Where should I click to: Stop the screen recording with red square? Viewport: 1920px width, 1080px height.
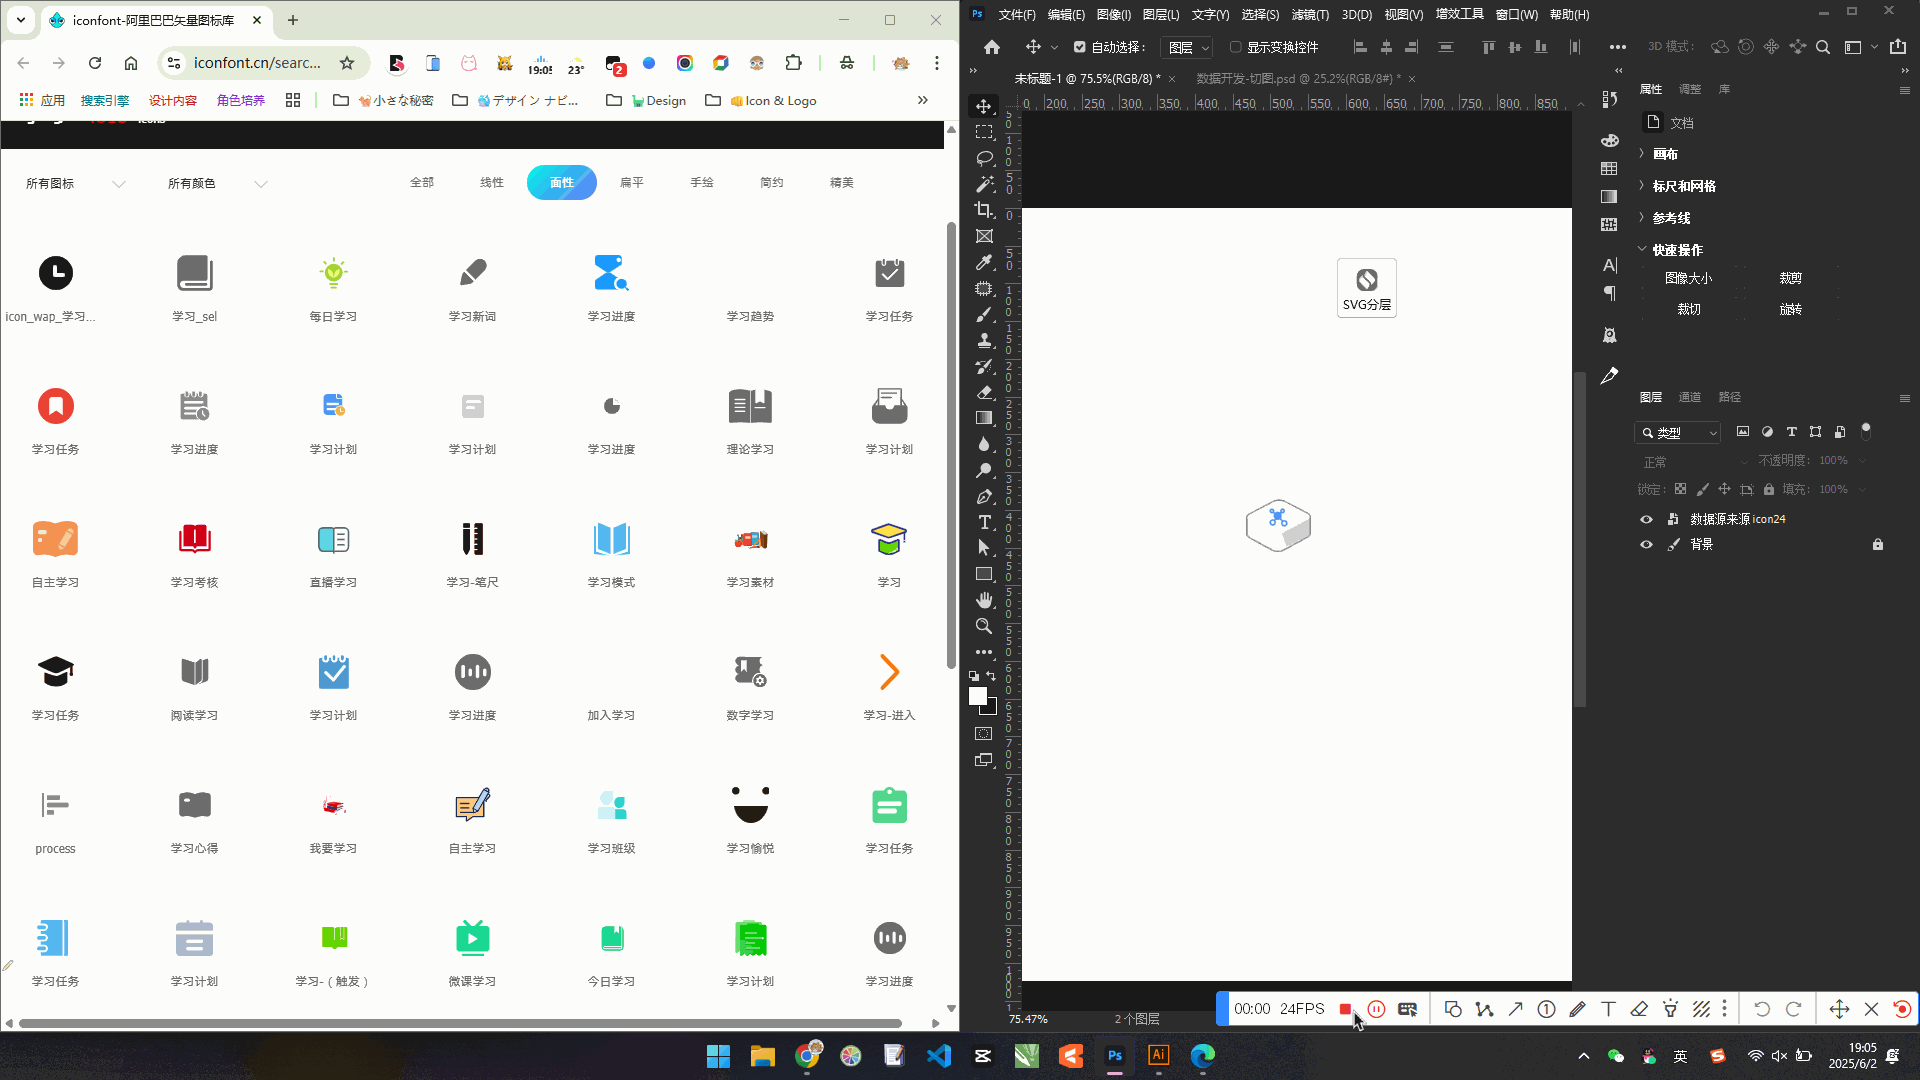coord(1345,1009)
